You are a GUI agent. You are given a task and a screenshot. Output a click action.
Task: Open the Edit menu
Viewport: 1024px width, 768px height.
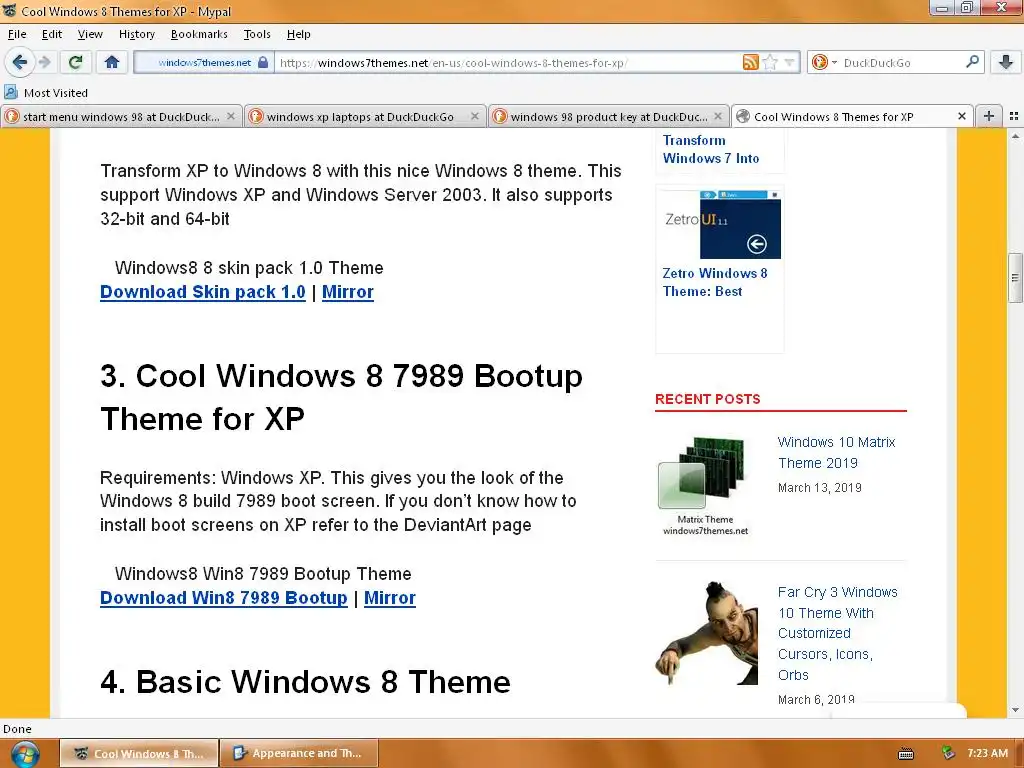click(x=52, y=35)
